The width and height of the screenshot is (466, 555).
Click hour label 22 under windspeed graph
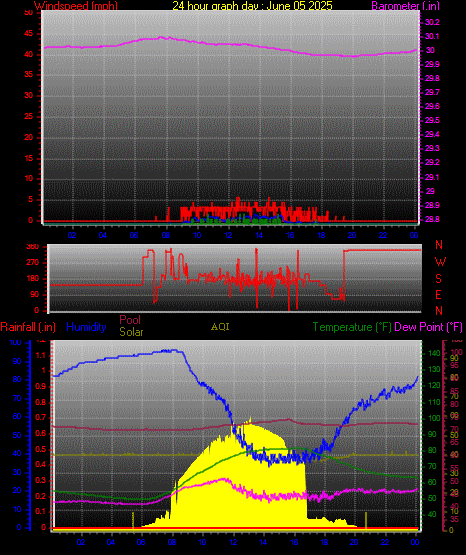[383, 235]
